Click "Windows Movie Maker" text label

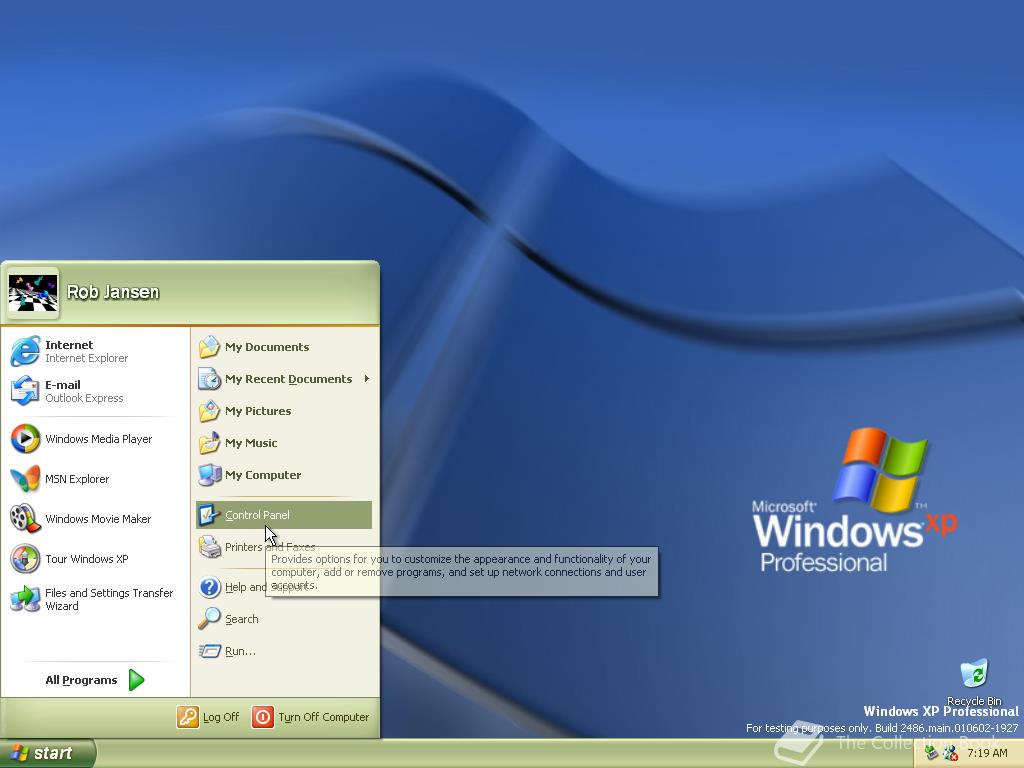[98, 519]
